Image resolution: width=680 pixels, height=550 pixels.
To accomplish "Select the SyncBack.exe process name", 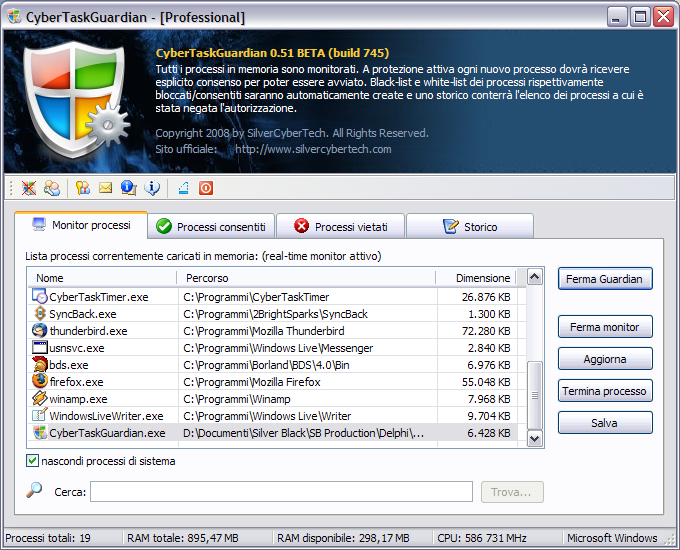I will pos(83,314).
